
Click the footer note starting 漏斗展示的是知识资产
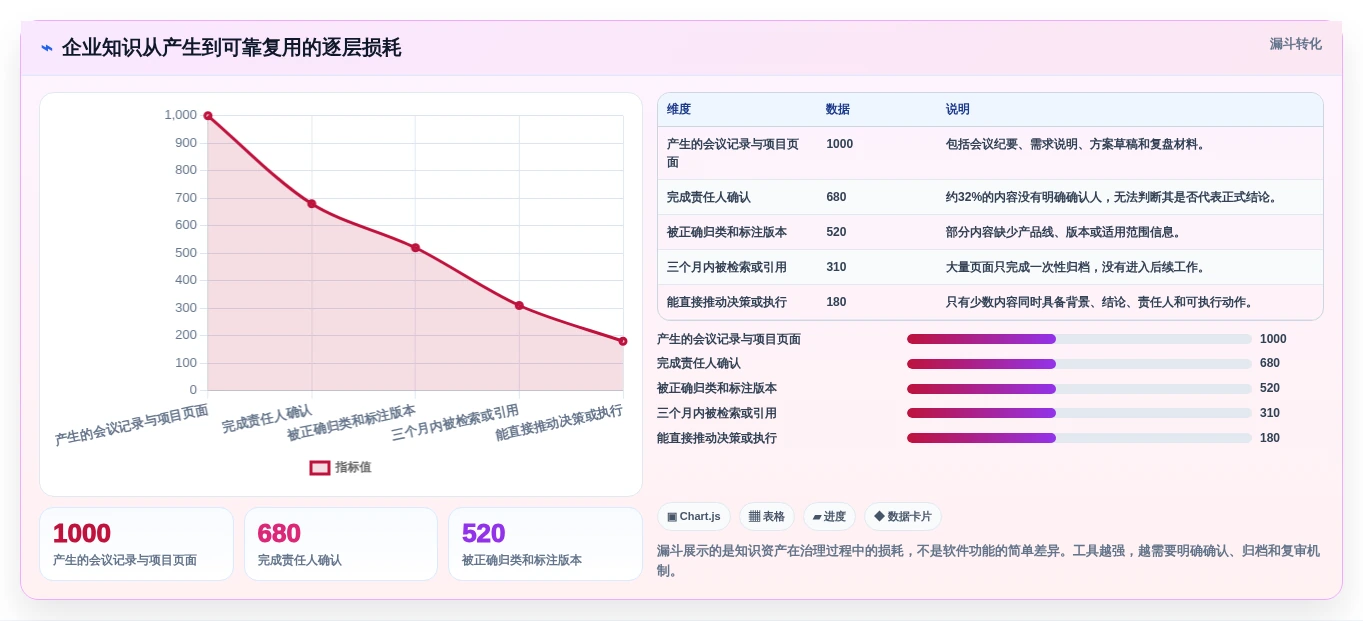click(x=988, y=560)
